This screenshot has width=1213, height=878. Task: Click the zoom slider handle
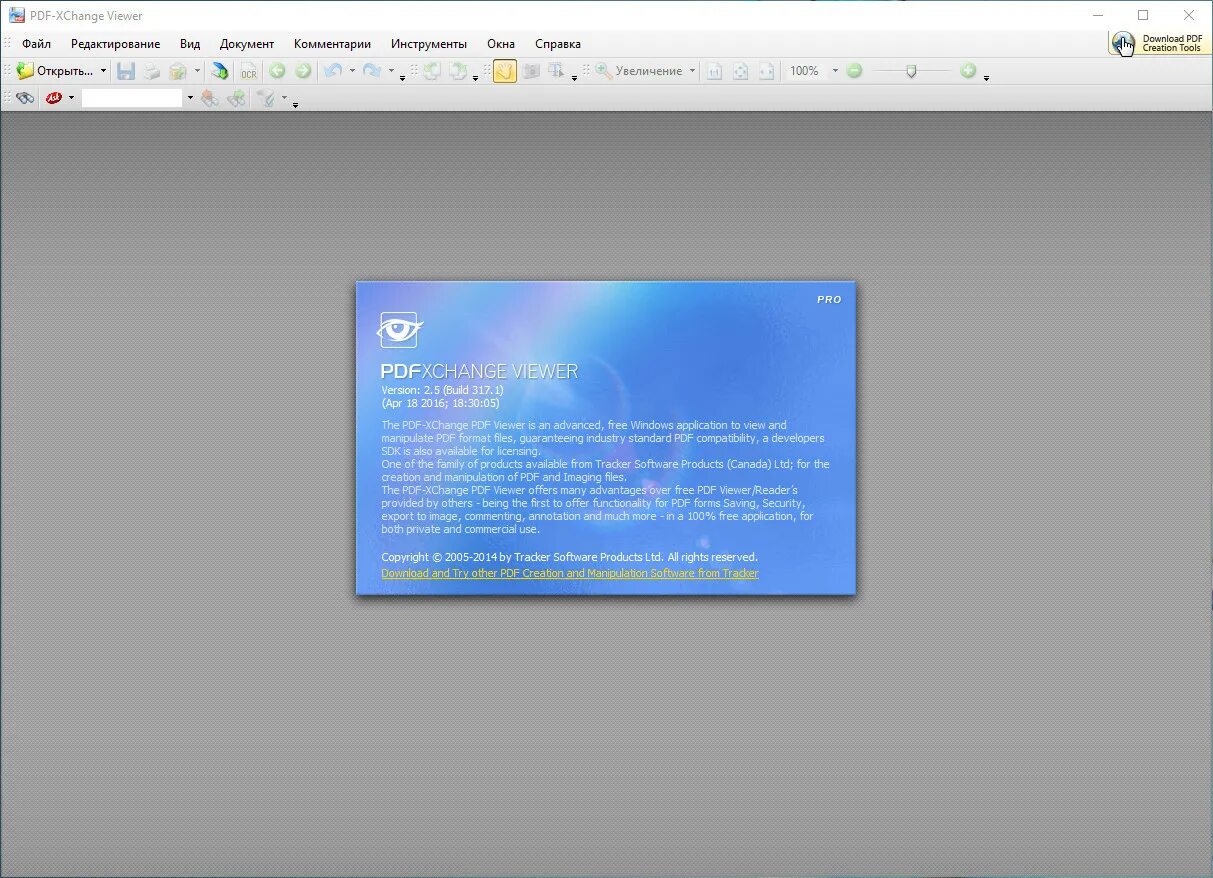click(911, 71)
